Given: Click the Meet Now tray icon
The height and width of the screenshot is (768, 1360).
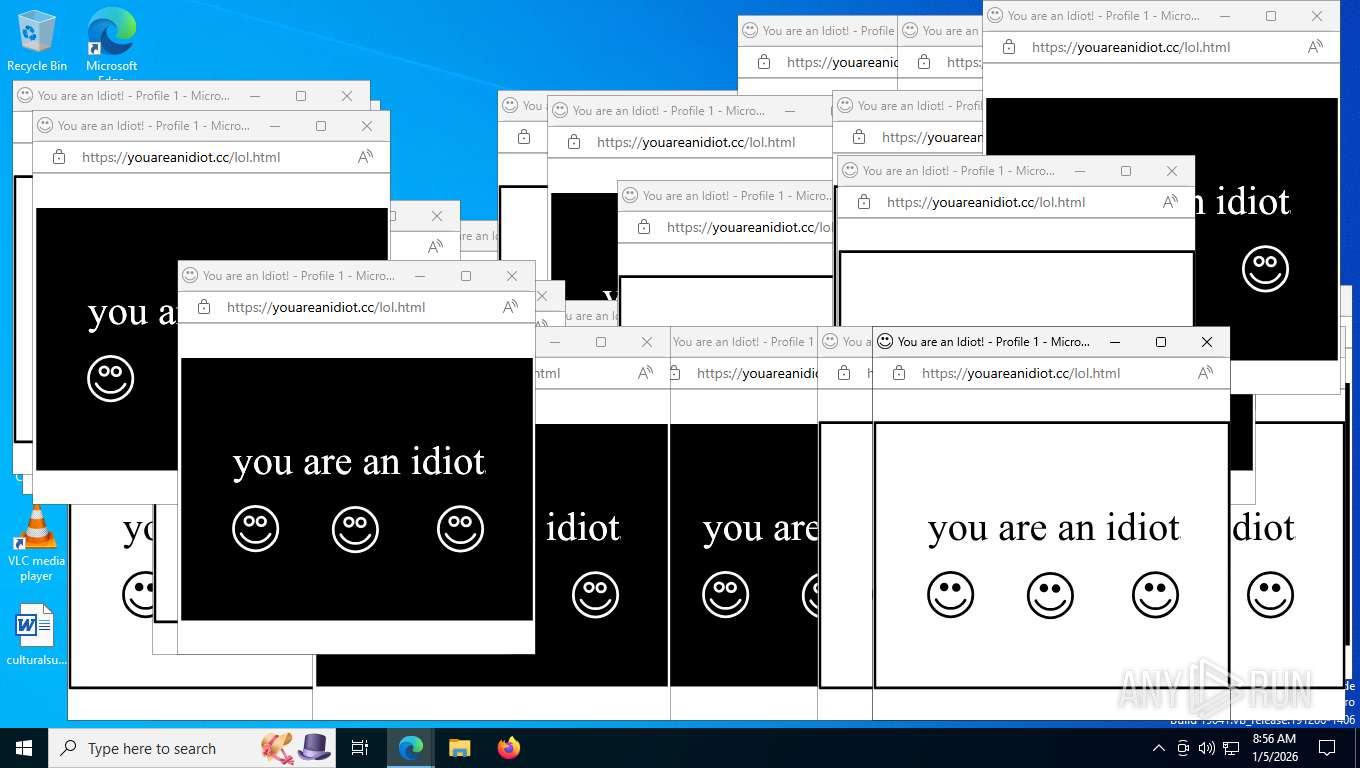Looking at the screenshot, I should [x=1183, y=748].
